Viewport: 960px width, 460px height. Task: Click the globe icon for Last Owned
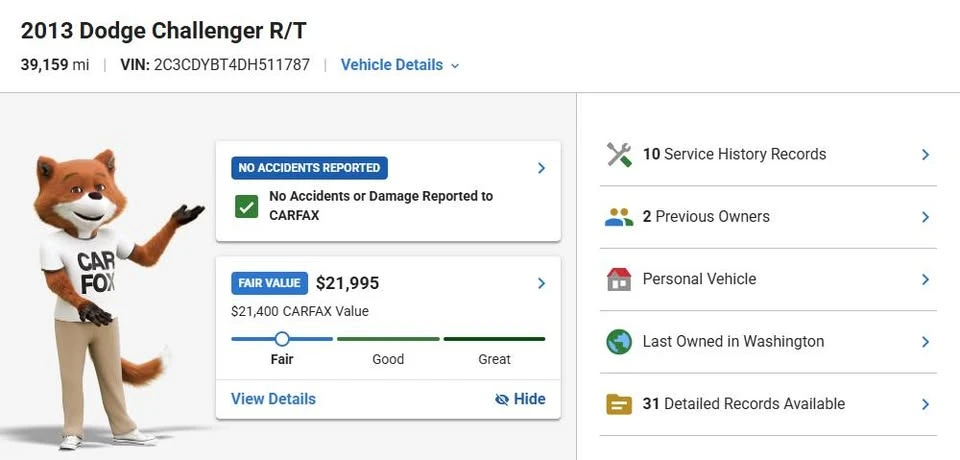pos(619,342)
